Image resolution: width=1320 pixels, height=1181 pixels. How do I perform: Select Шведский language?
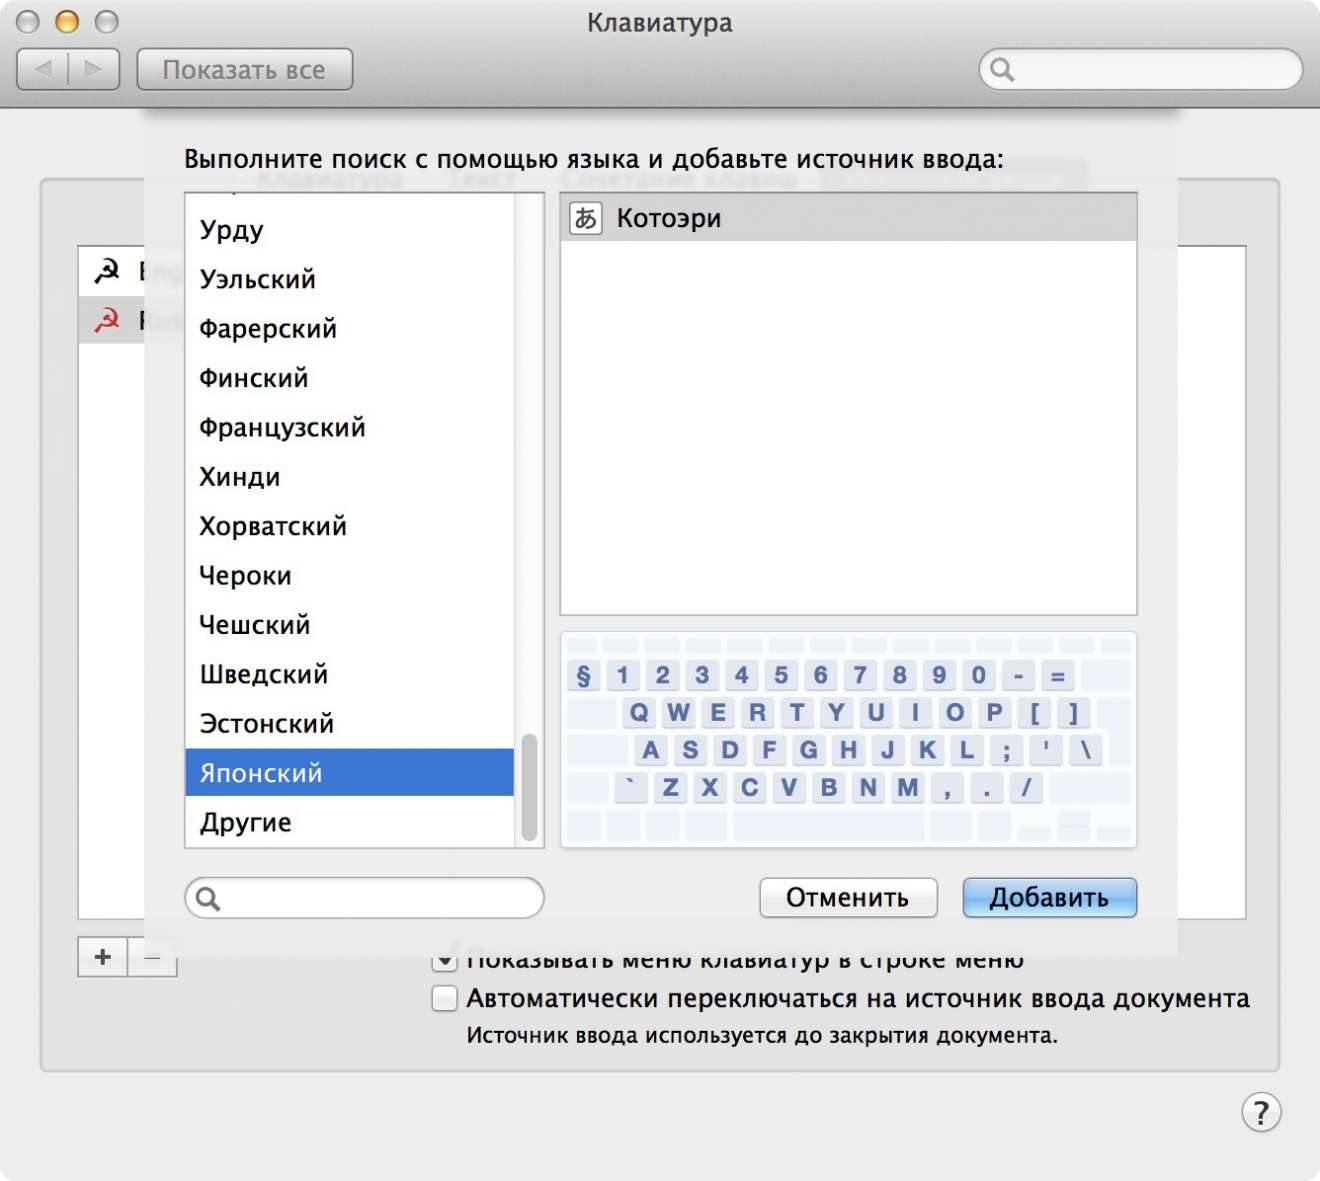click(349, 674)
